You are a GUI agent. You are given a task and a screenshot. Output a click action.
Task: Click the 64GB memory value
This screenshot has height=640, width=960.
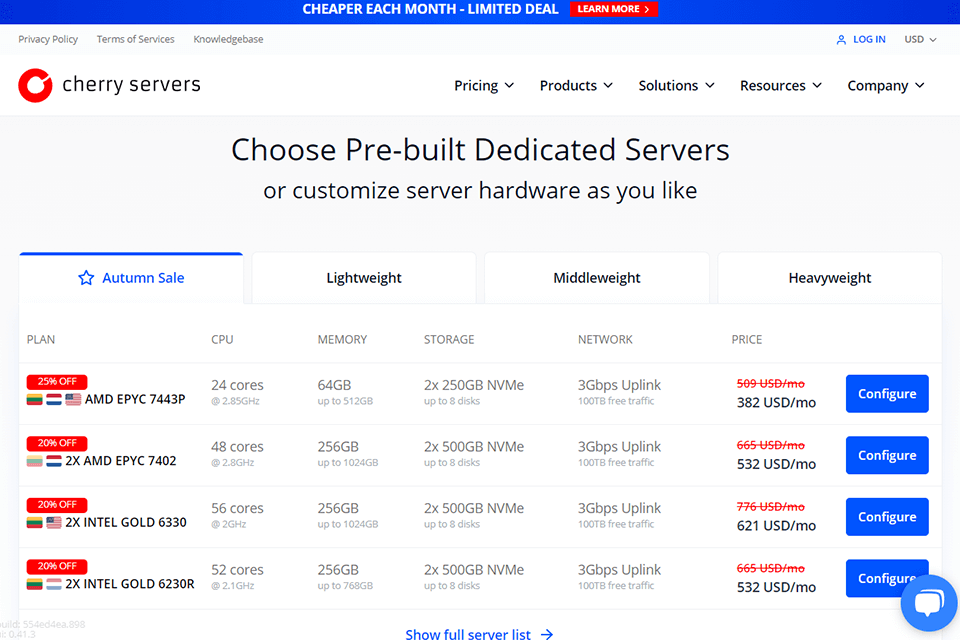[334, 385]
